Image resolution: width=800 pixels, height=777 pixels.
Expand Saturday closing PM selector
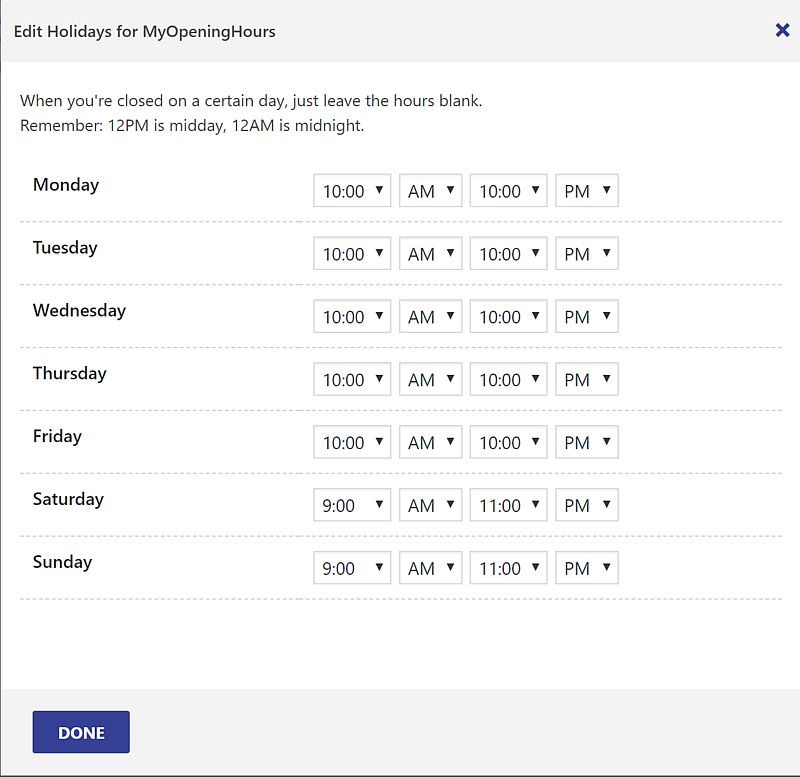(x=587, y=505)
